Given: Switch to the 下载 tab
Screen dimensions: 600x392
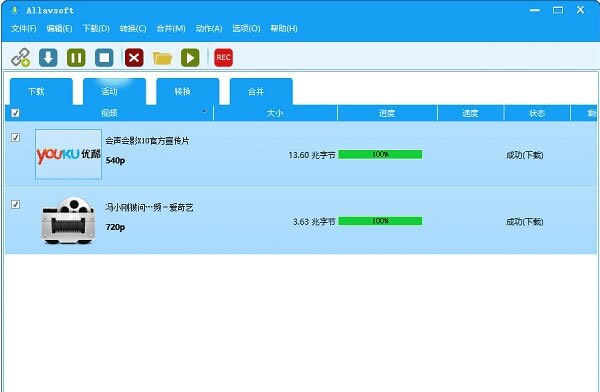Looking at the screenshot, I should [41, 91].
